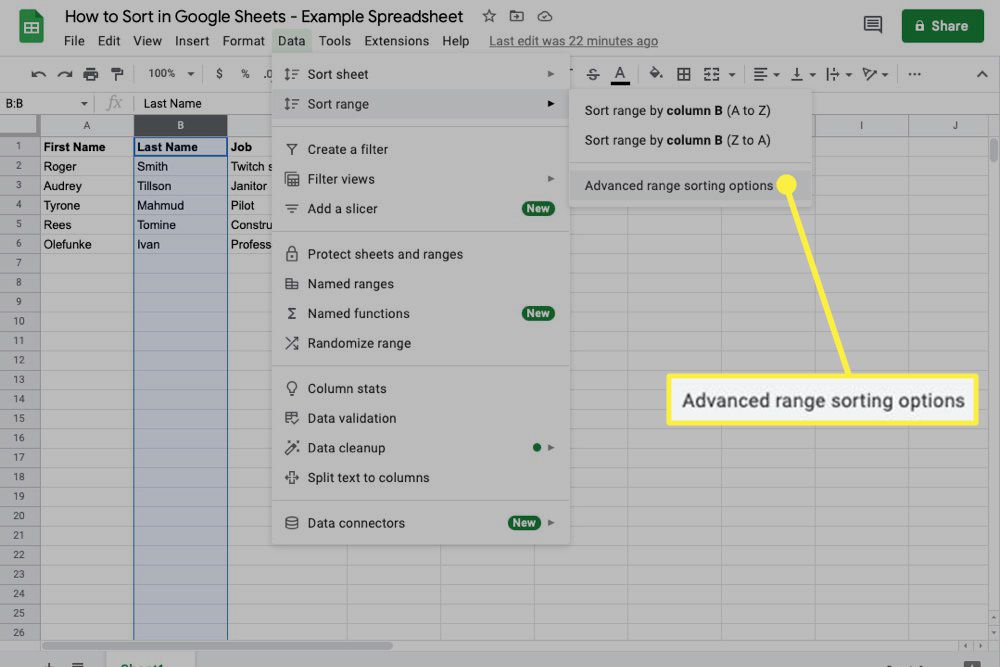Select column B header
This screenshot has width=1000, height=667.
point(180,126)
